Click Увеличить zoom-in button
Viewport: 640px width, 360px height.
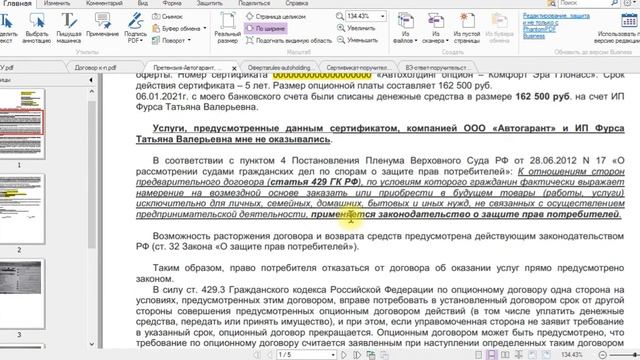coord(356,28)
